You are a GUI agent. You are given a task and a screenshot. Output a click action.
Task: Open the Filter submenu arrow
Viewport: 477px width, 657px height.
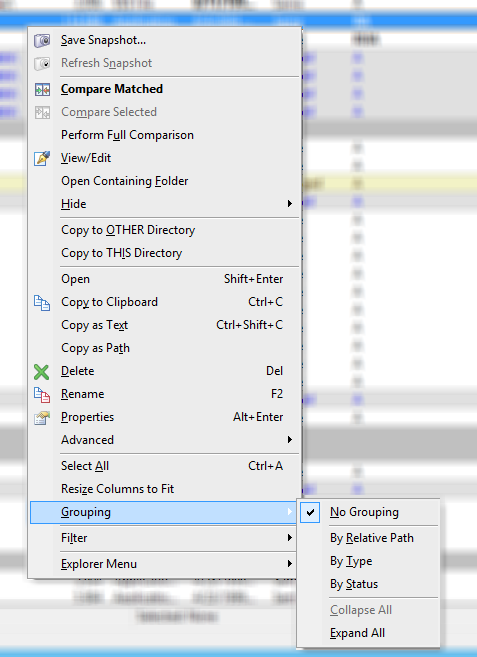tap(289, 538)
